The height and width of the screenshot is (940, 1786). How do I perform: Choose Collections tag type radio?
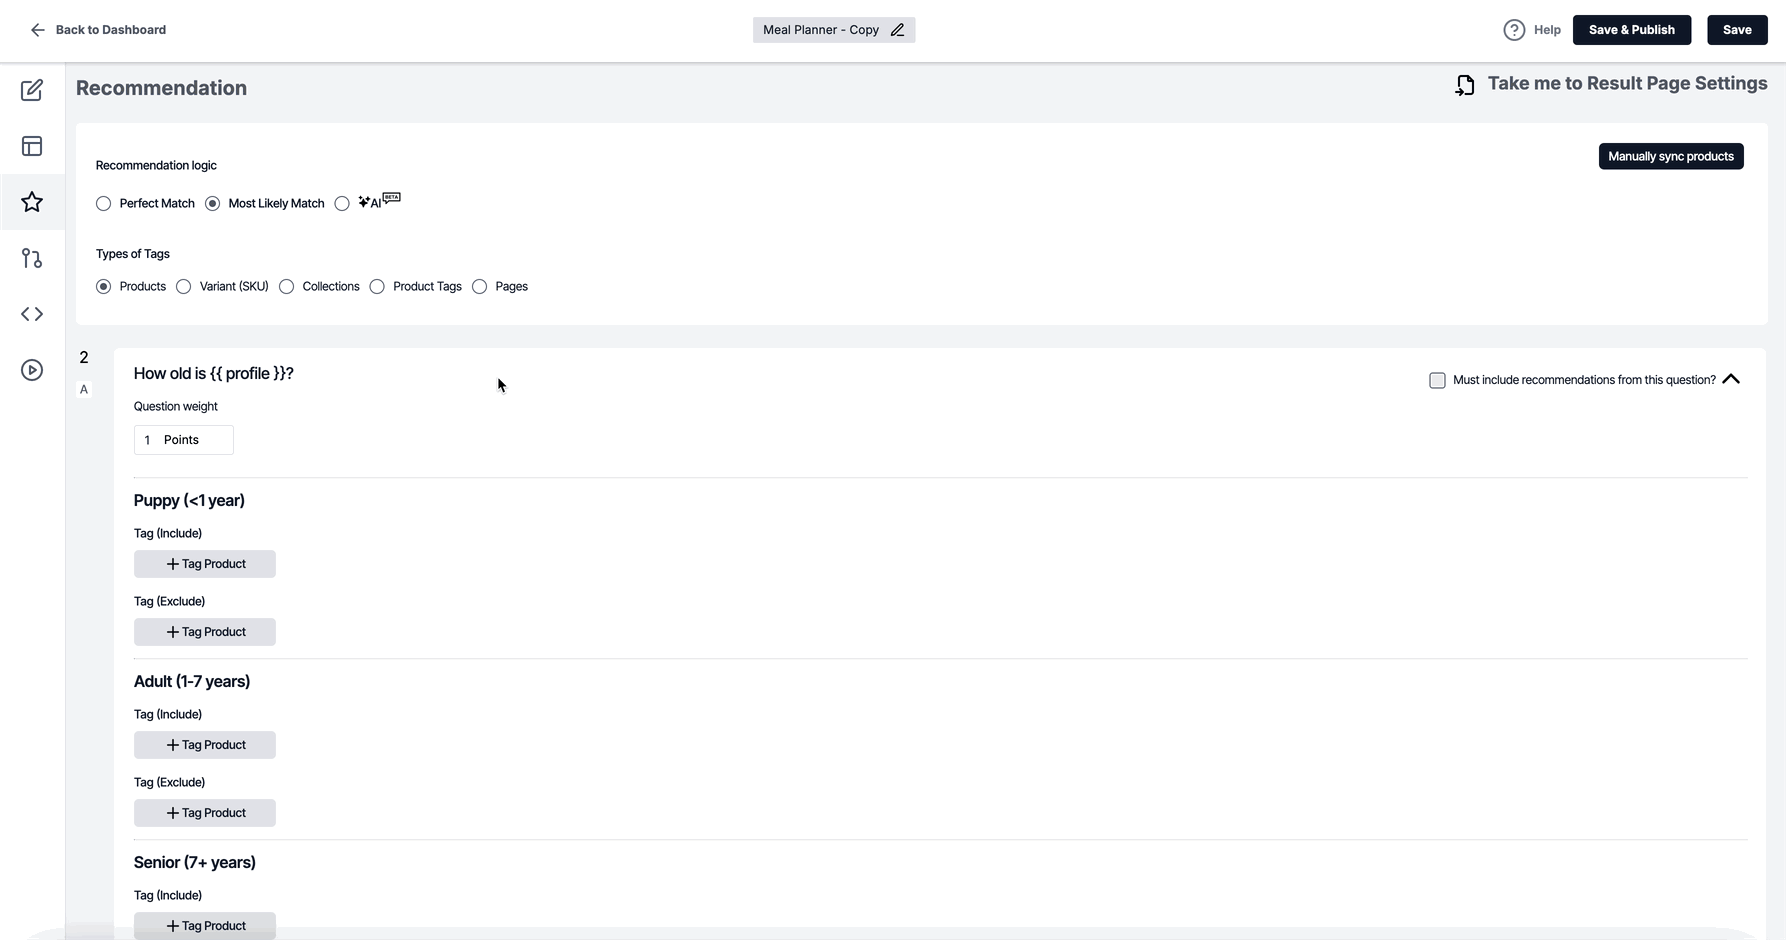point(287,286)
